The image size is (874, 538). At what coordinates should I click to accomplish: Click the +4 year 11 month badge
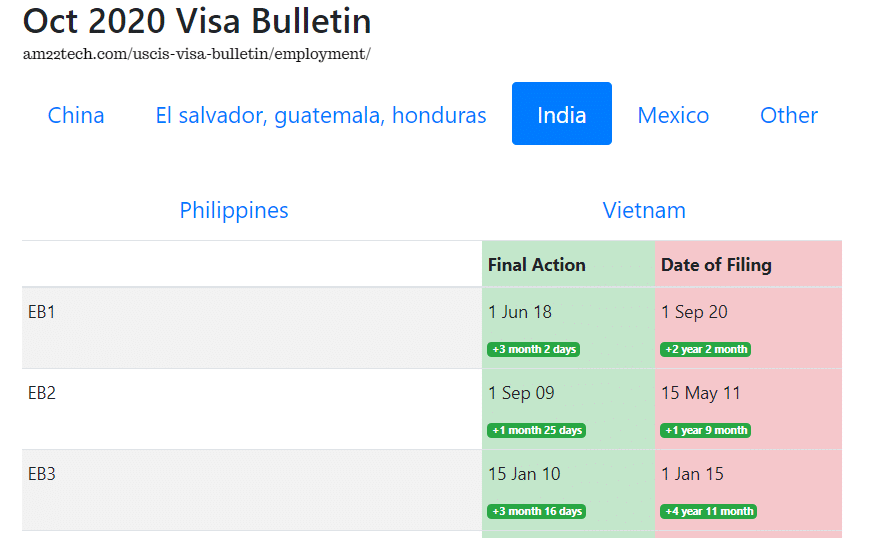(708, 511)
